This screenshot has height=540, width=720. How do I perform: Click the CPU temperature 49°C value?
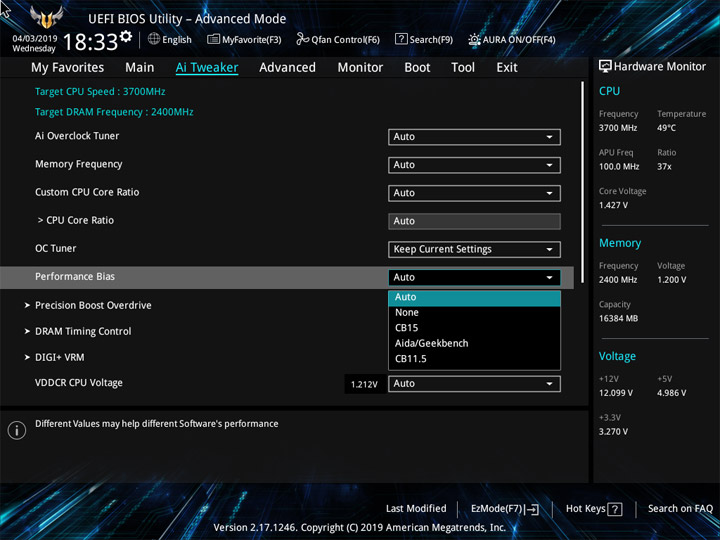point(666,128)
